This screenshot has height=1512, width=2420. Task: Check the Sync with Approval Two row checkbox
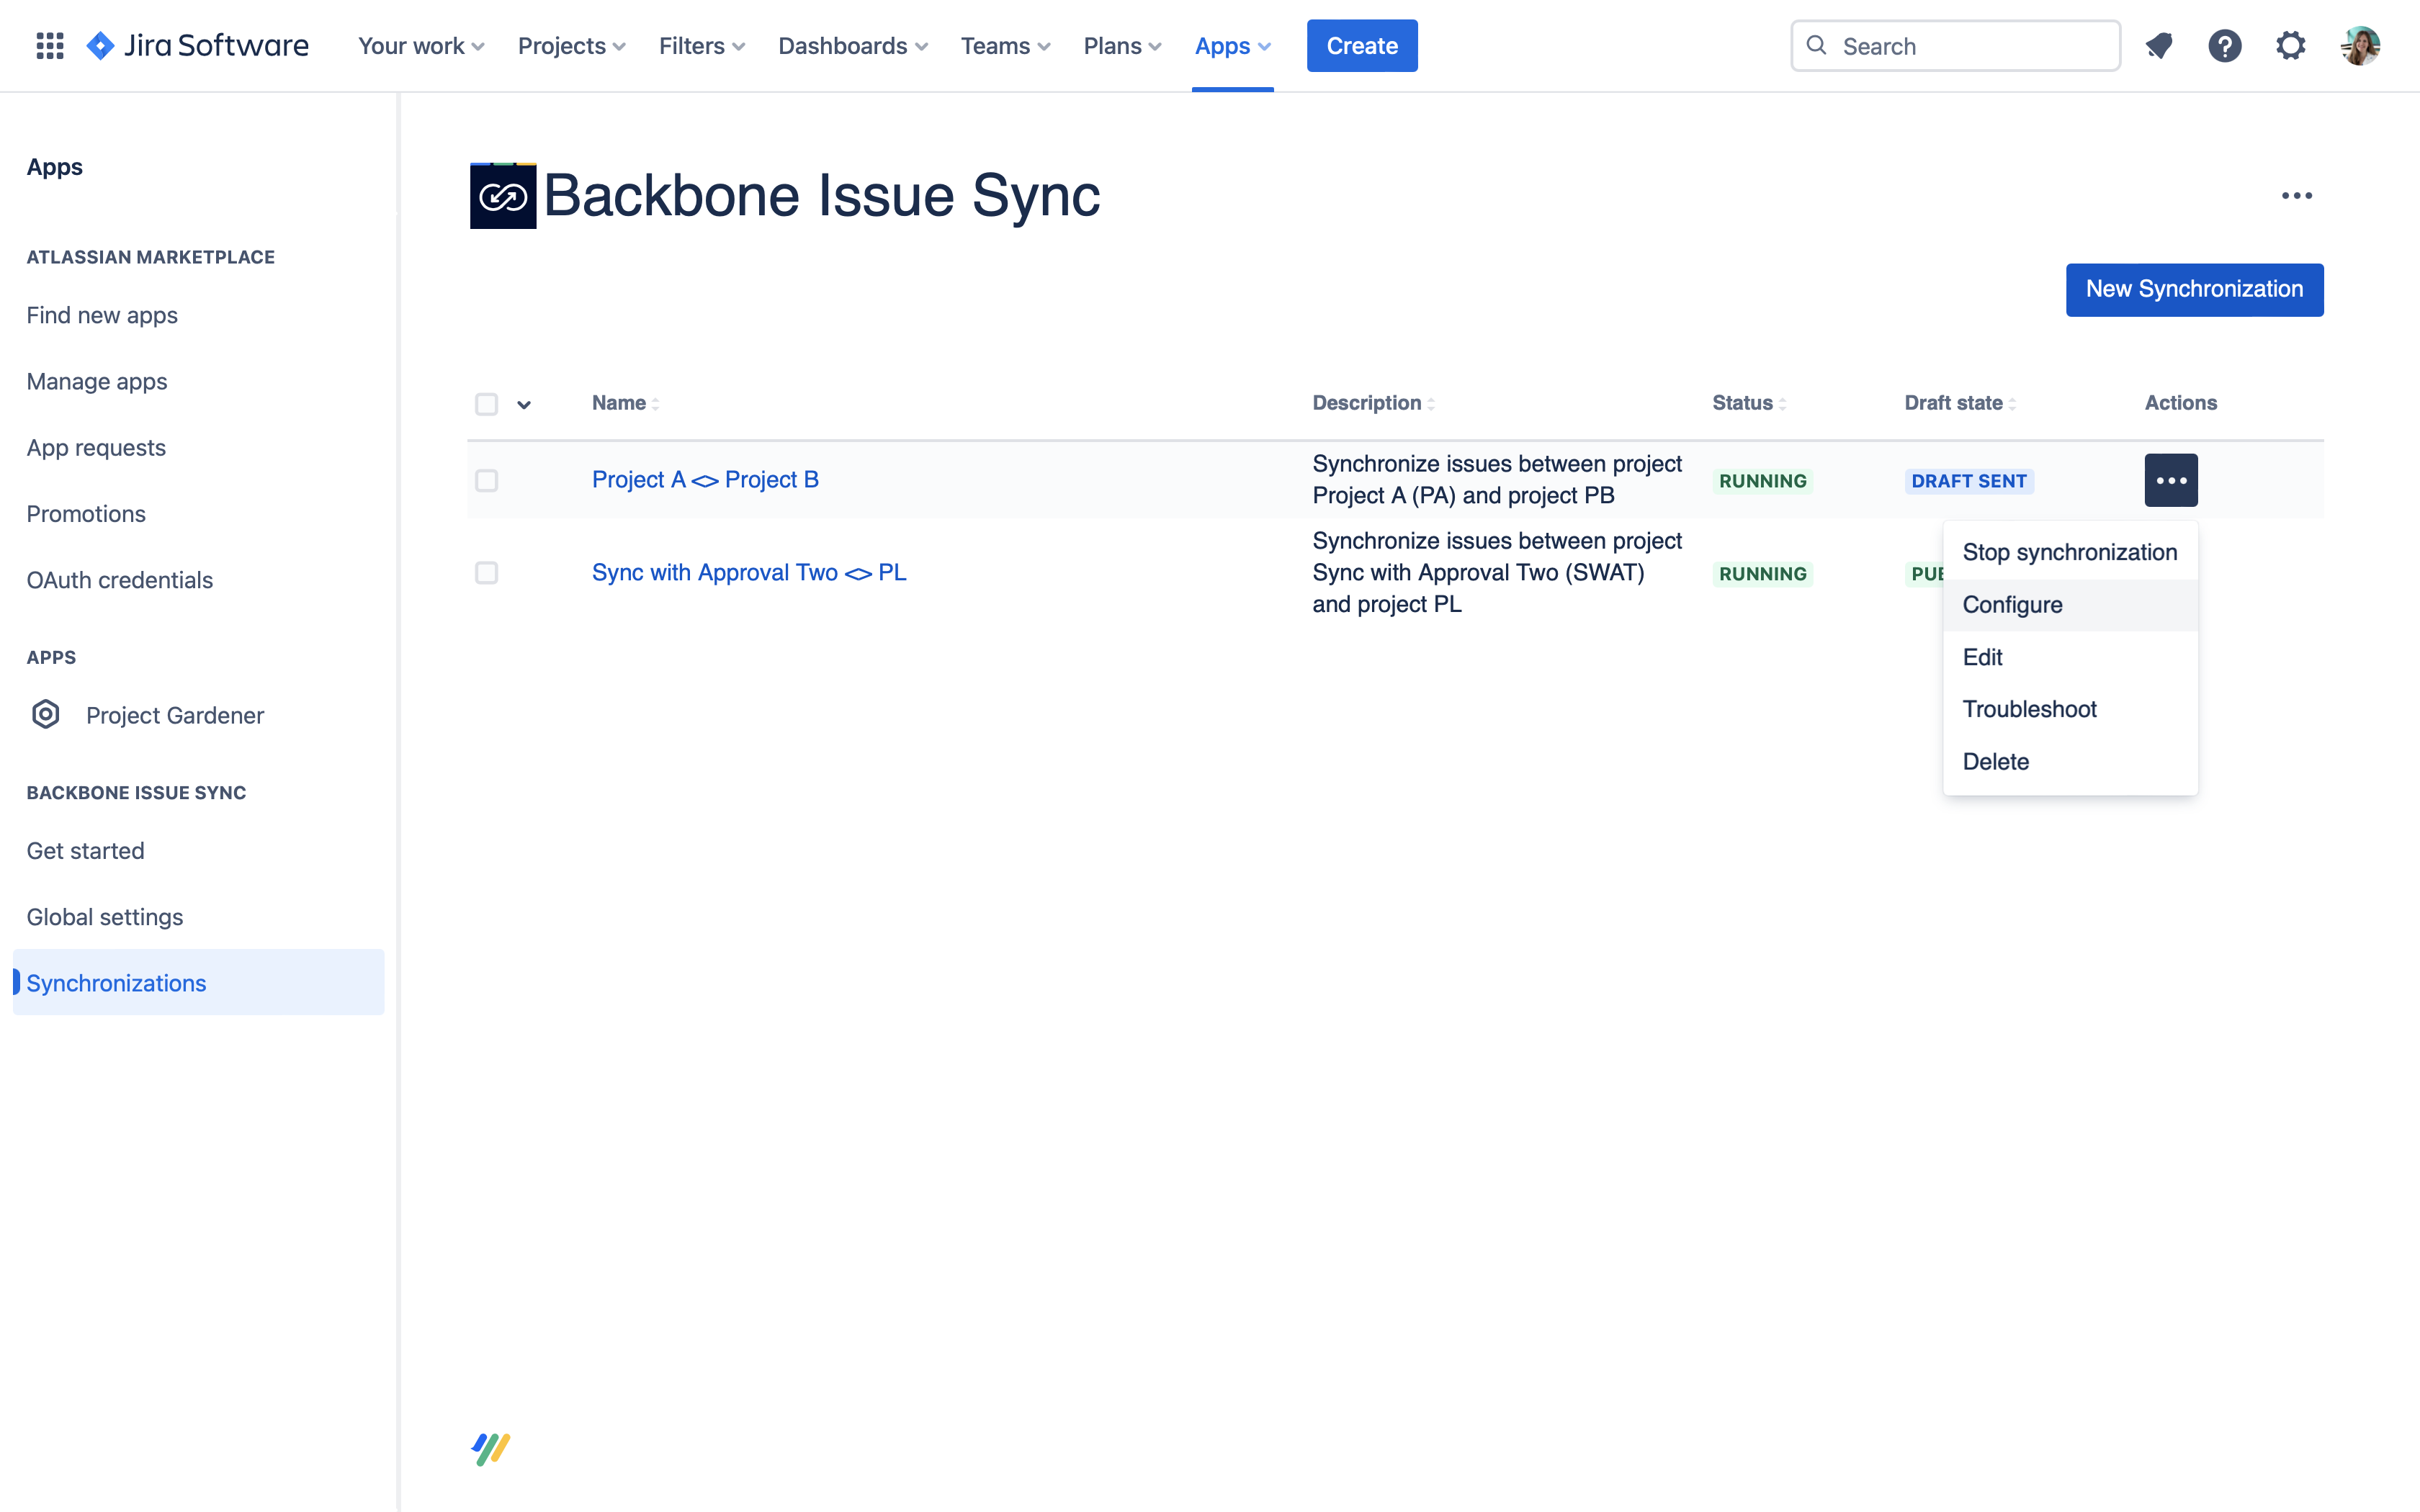pyautogui.click(x=486, y=573)
